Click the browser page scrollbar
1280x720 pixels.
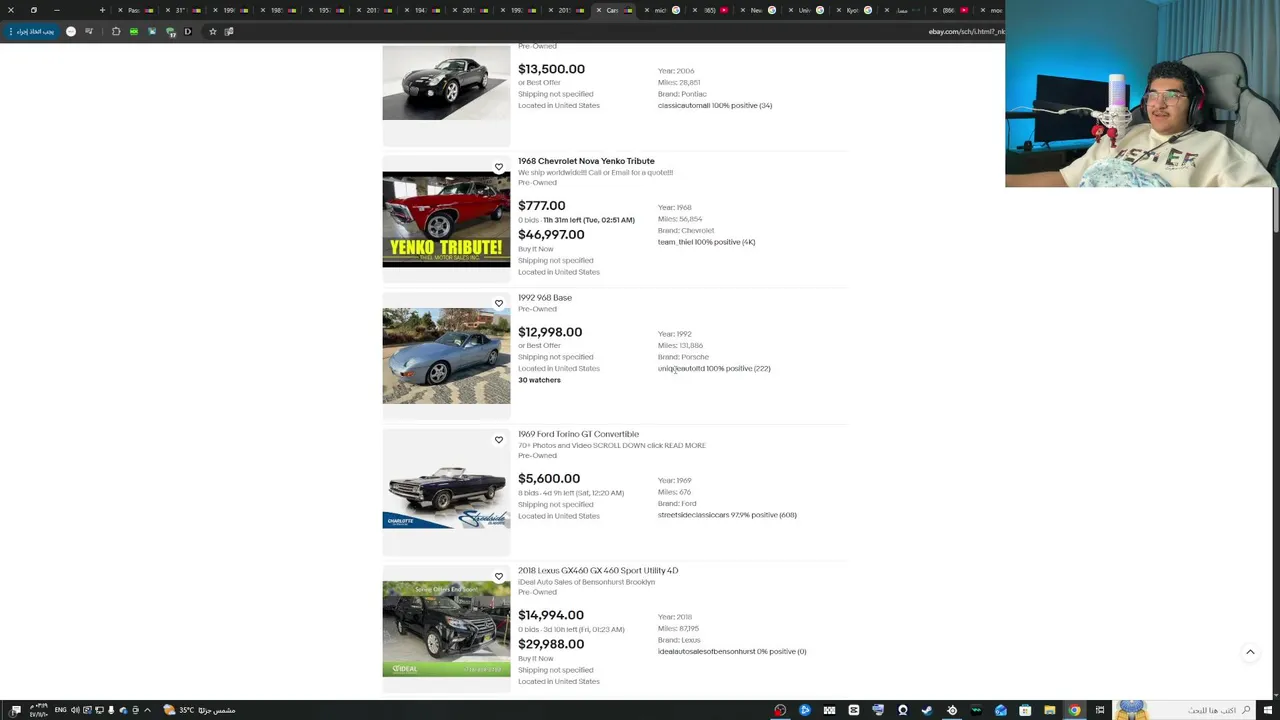click(x=1275, y=210)
